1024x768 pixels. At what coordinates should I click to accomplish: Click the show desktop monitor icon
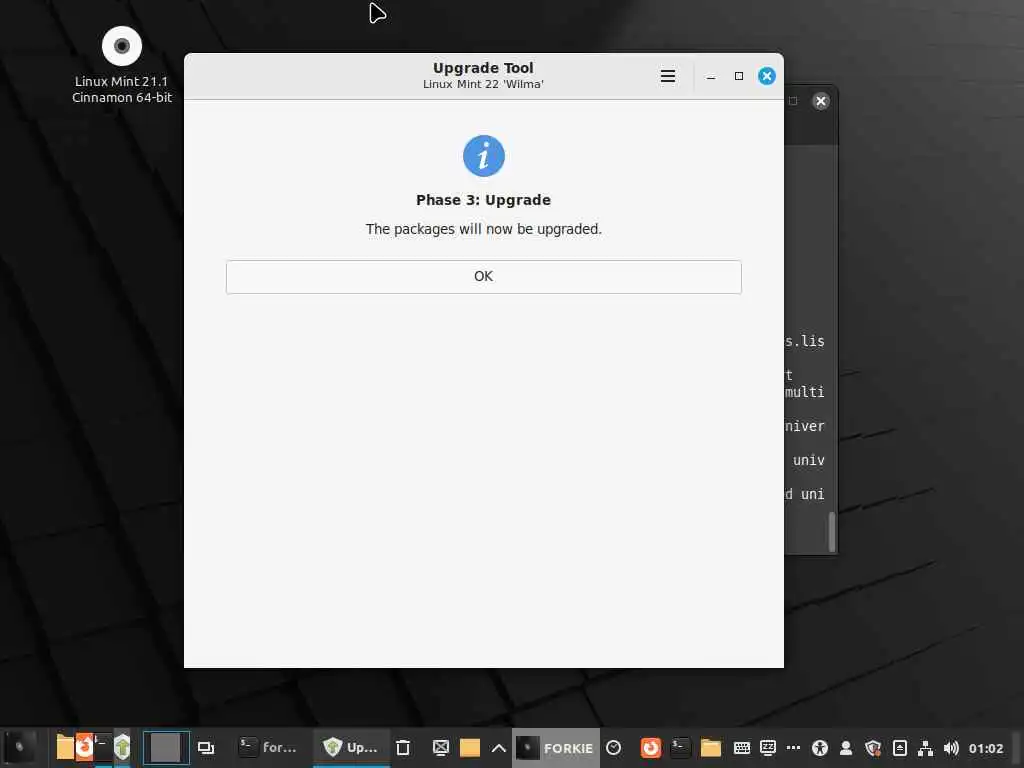(441, 748)
